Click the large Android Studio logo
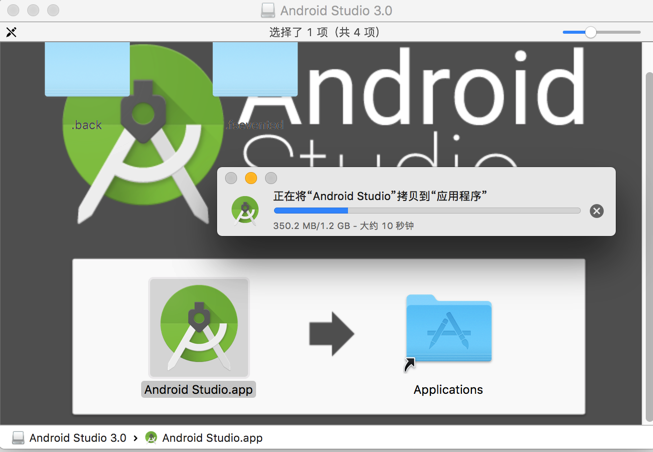Image resolution: width=653 pixels, height=452 pixels. 143,133
